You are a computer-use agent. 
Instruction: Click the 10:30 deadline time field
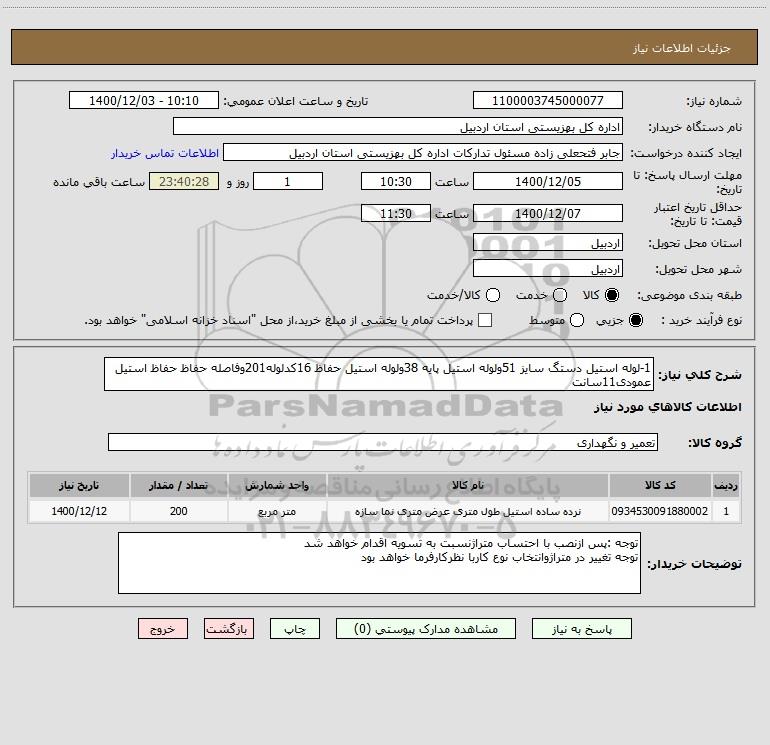396,181
